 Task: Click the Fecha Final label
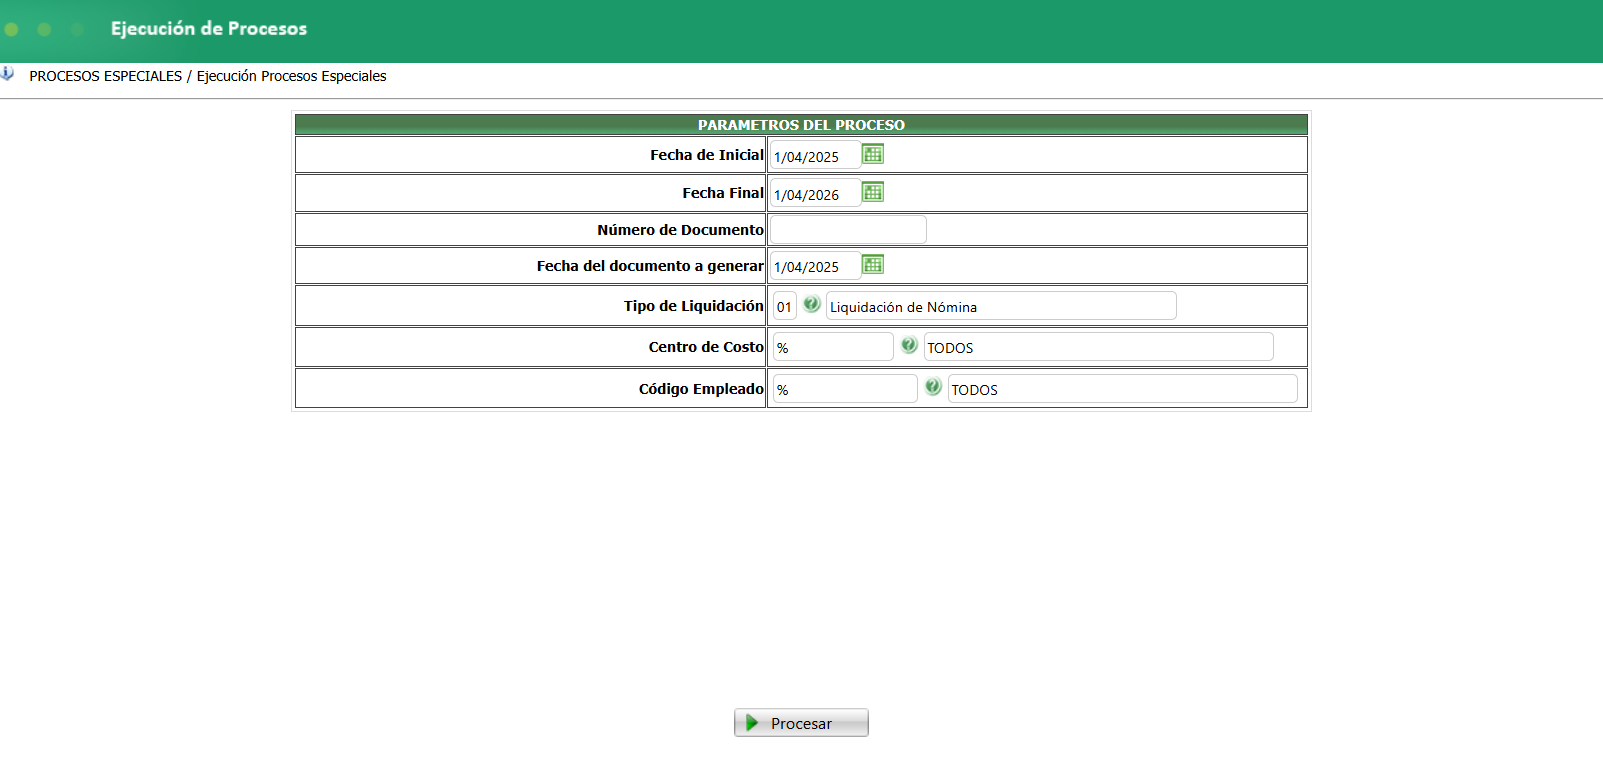[x=723, y=193]
